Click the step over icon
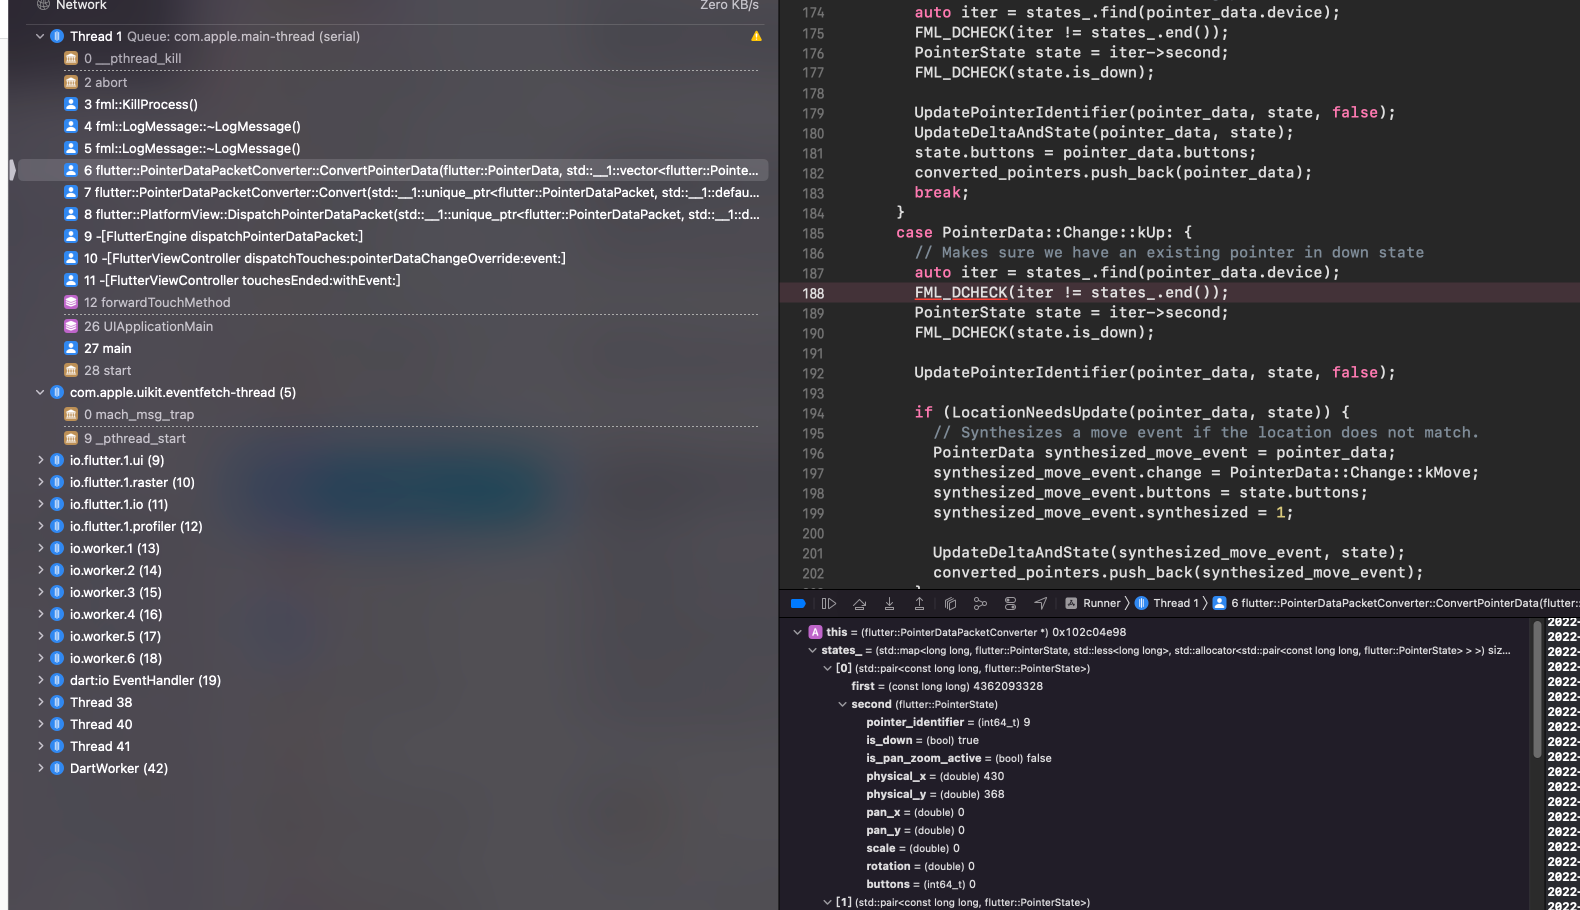This screenshot has width=1580, height=910. pyautogui.click(x=859, y=603)
